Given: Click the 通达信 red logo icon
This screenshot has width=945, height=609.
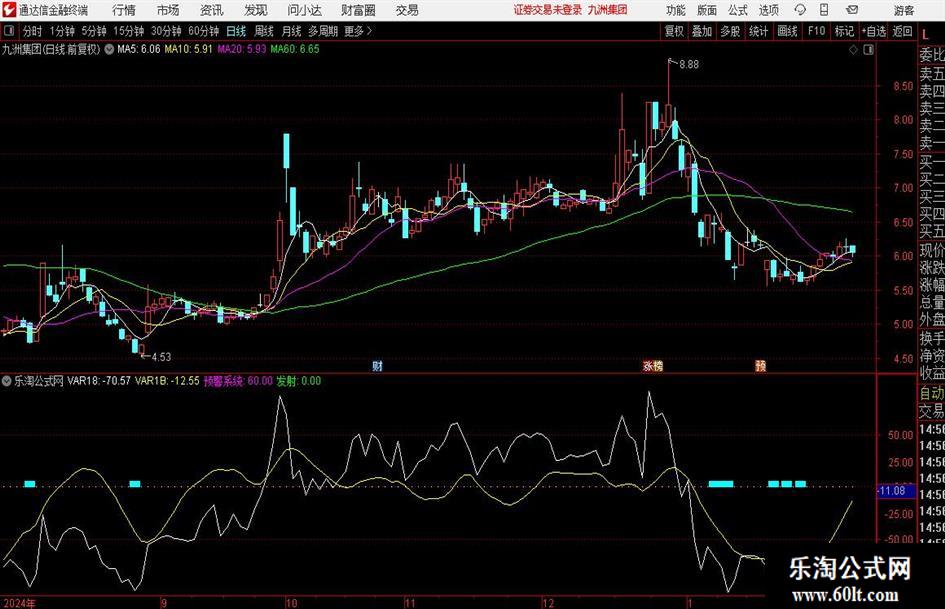Looking at the screenshot, I should click(x=9, y=10).
